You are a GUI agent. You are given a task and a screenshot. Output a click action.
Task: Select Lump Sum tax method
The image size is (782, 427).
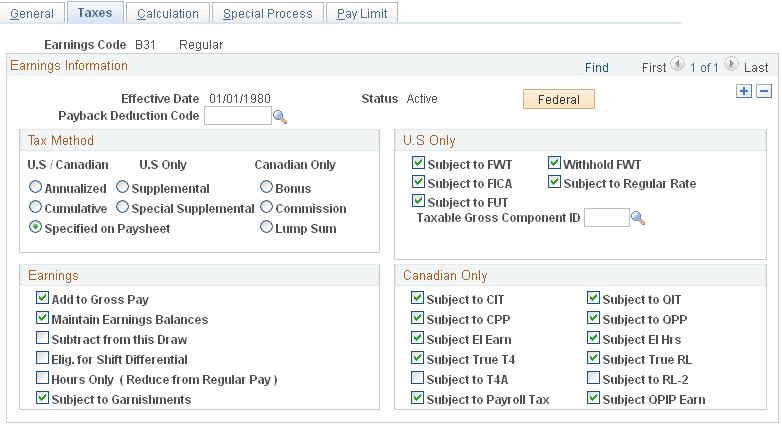(x=267, y=227)
